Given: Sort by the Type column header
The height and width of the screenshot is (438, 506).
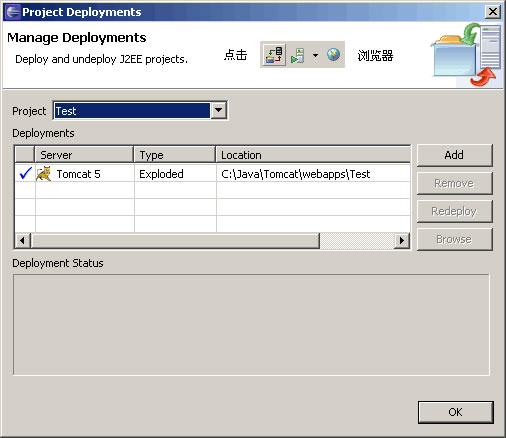Looking at the screenshot, I should [175, 155].
